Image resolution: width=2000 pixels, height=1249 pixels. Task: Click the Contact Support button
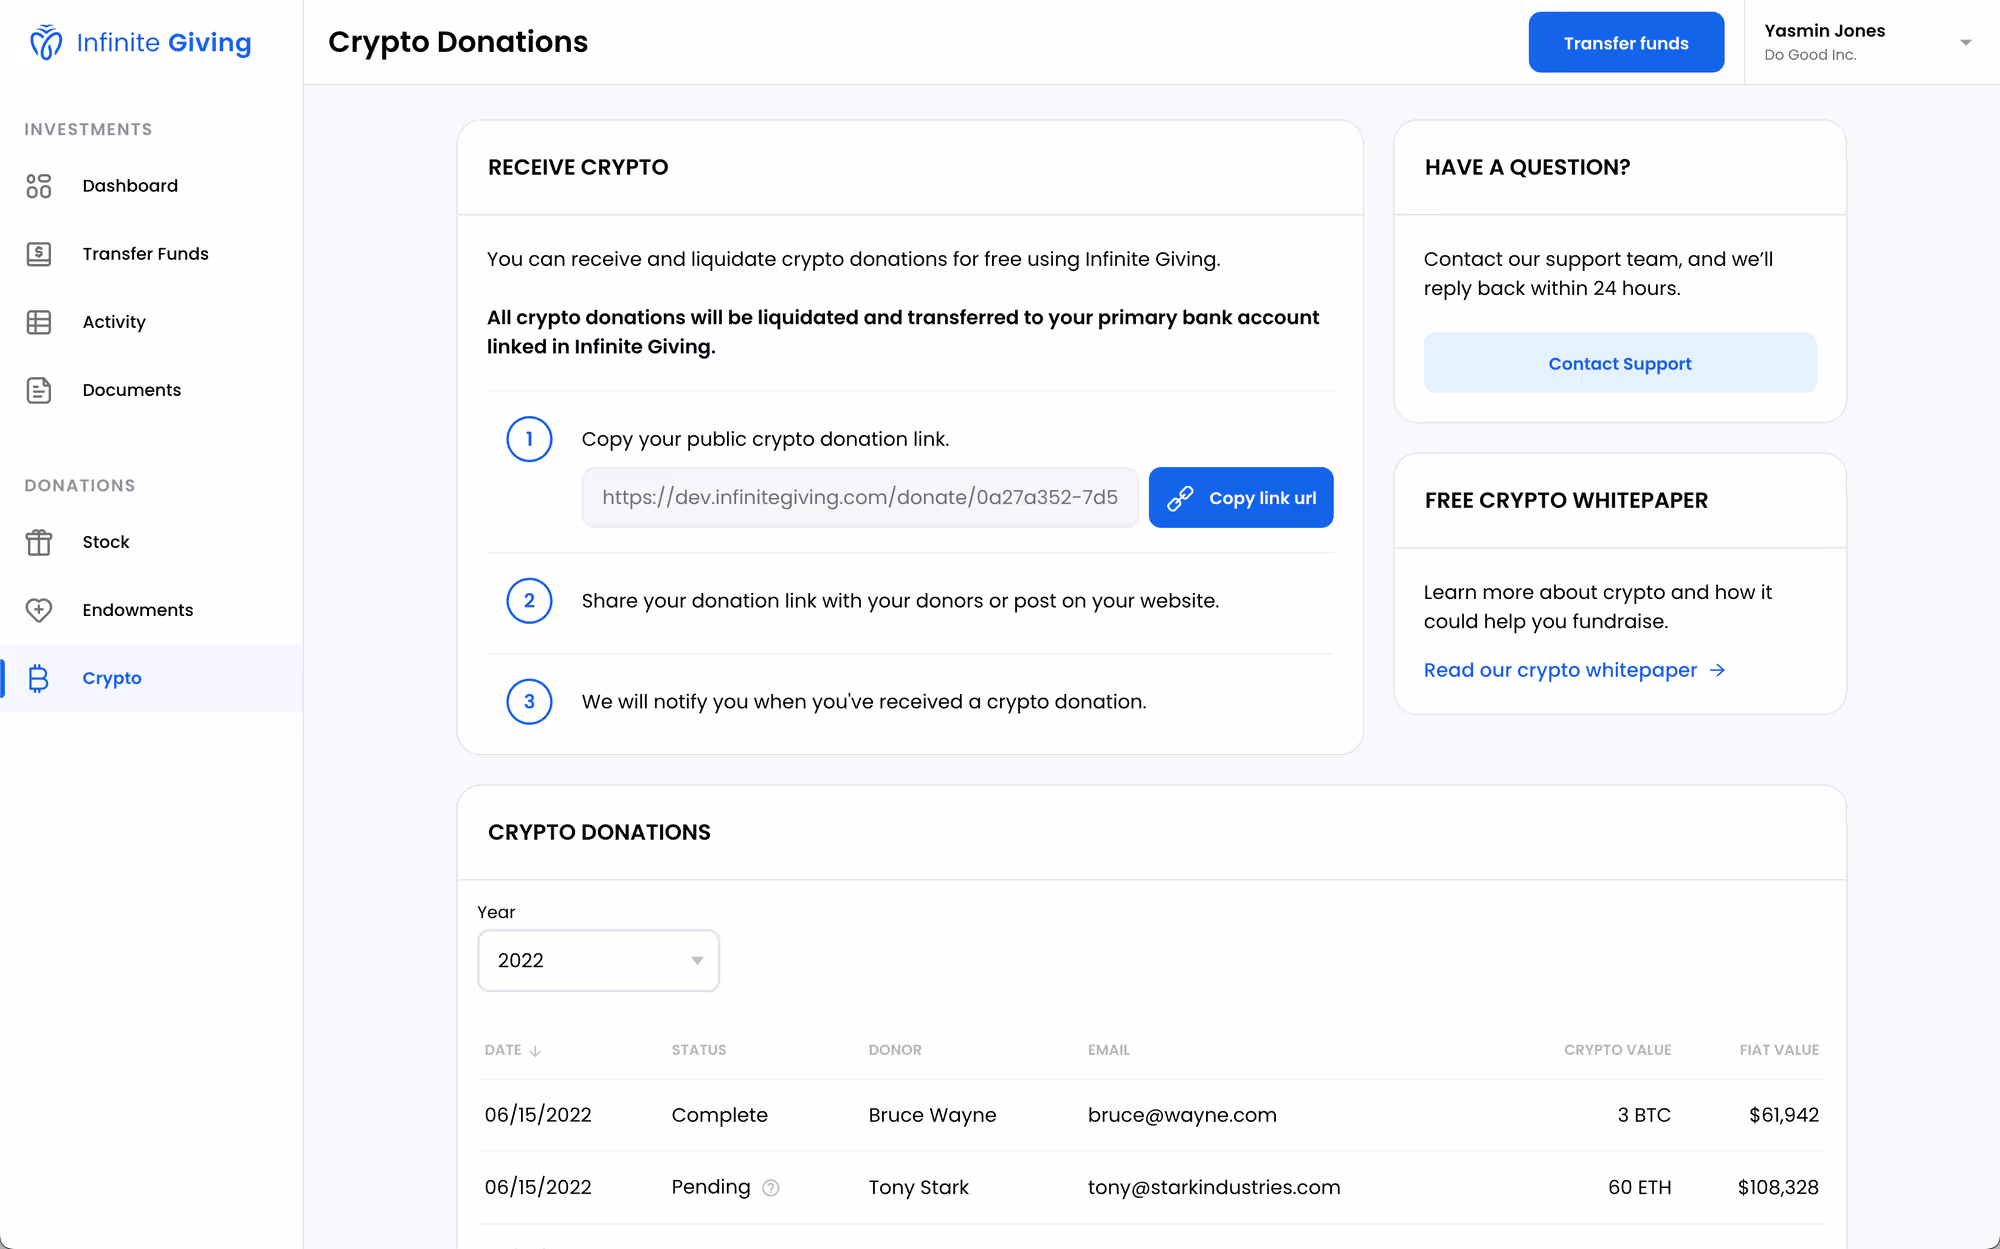1619,363
